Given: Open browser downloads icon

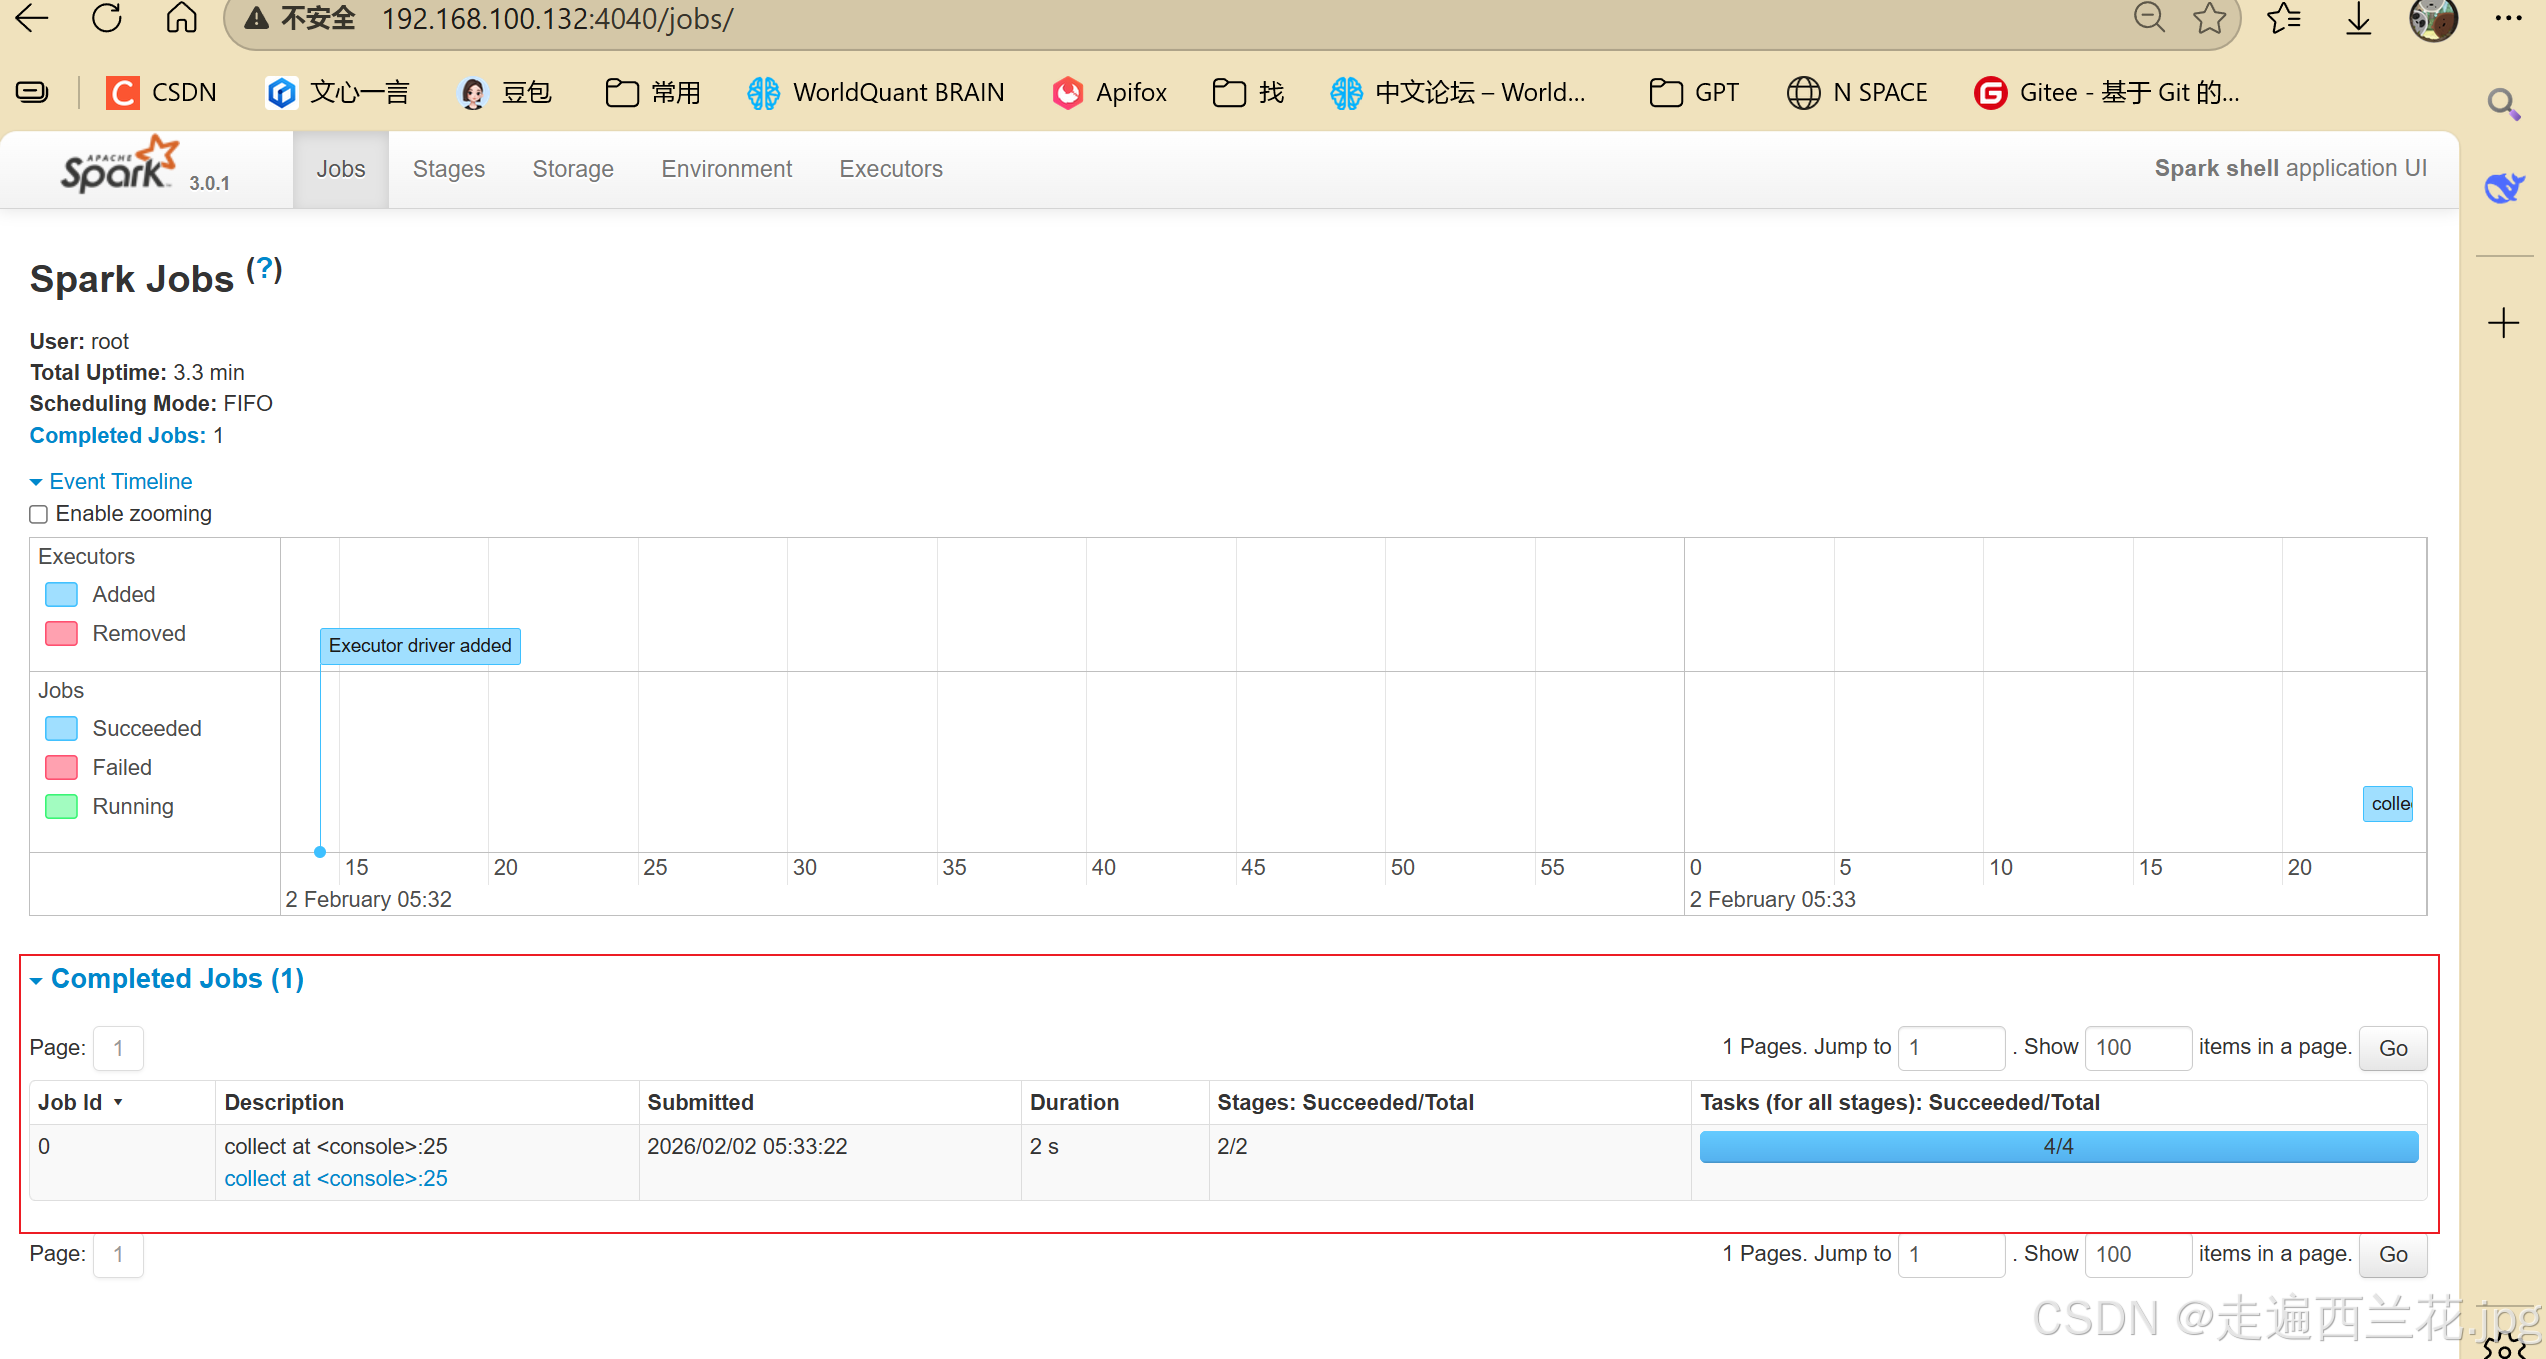Looking at the screenshot, I should pos(2358,19).
